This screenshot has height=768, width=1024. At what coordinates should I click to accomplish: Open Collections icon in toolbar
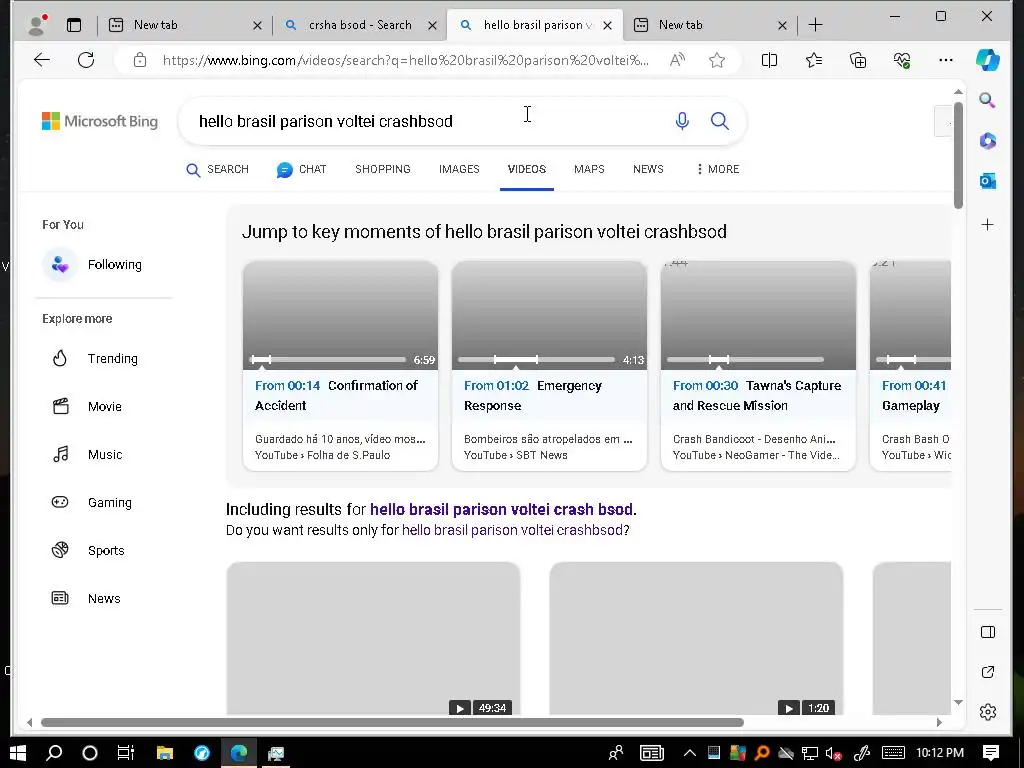tap(858, 60)
